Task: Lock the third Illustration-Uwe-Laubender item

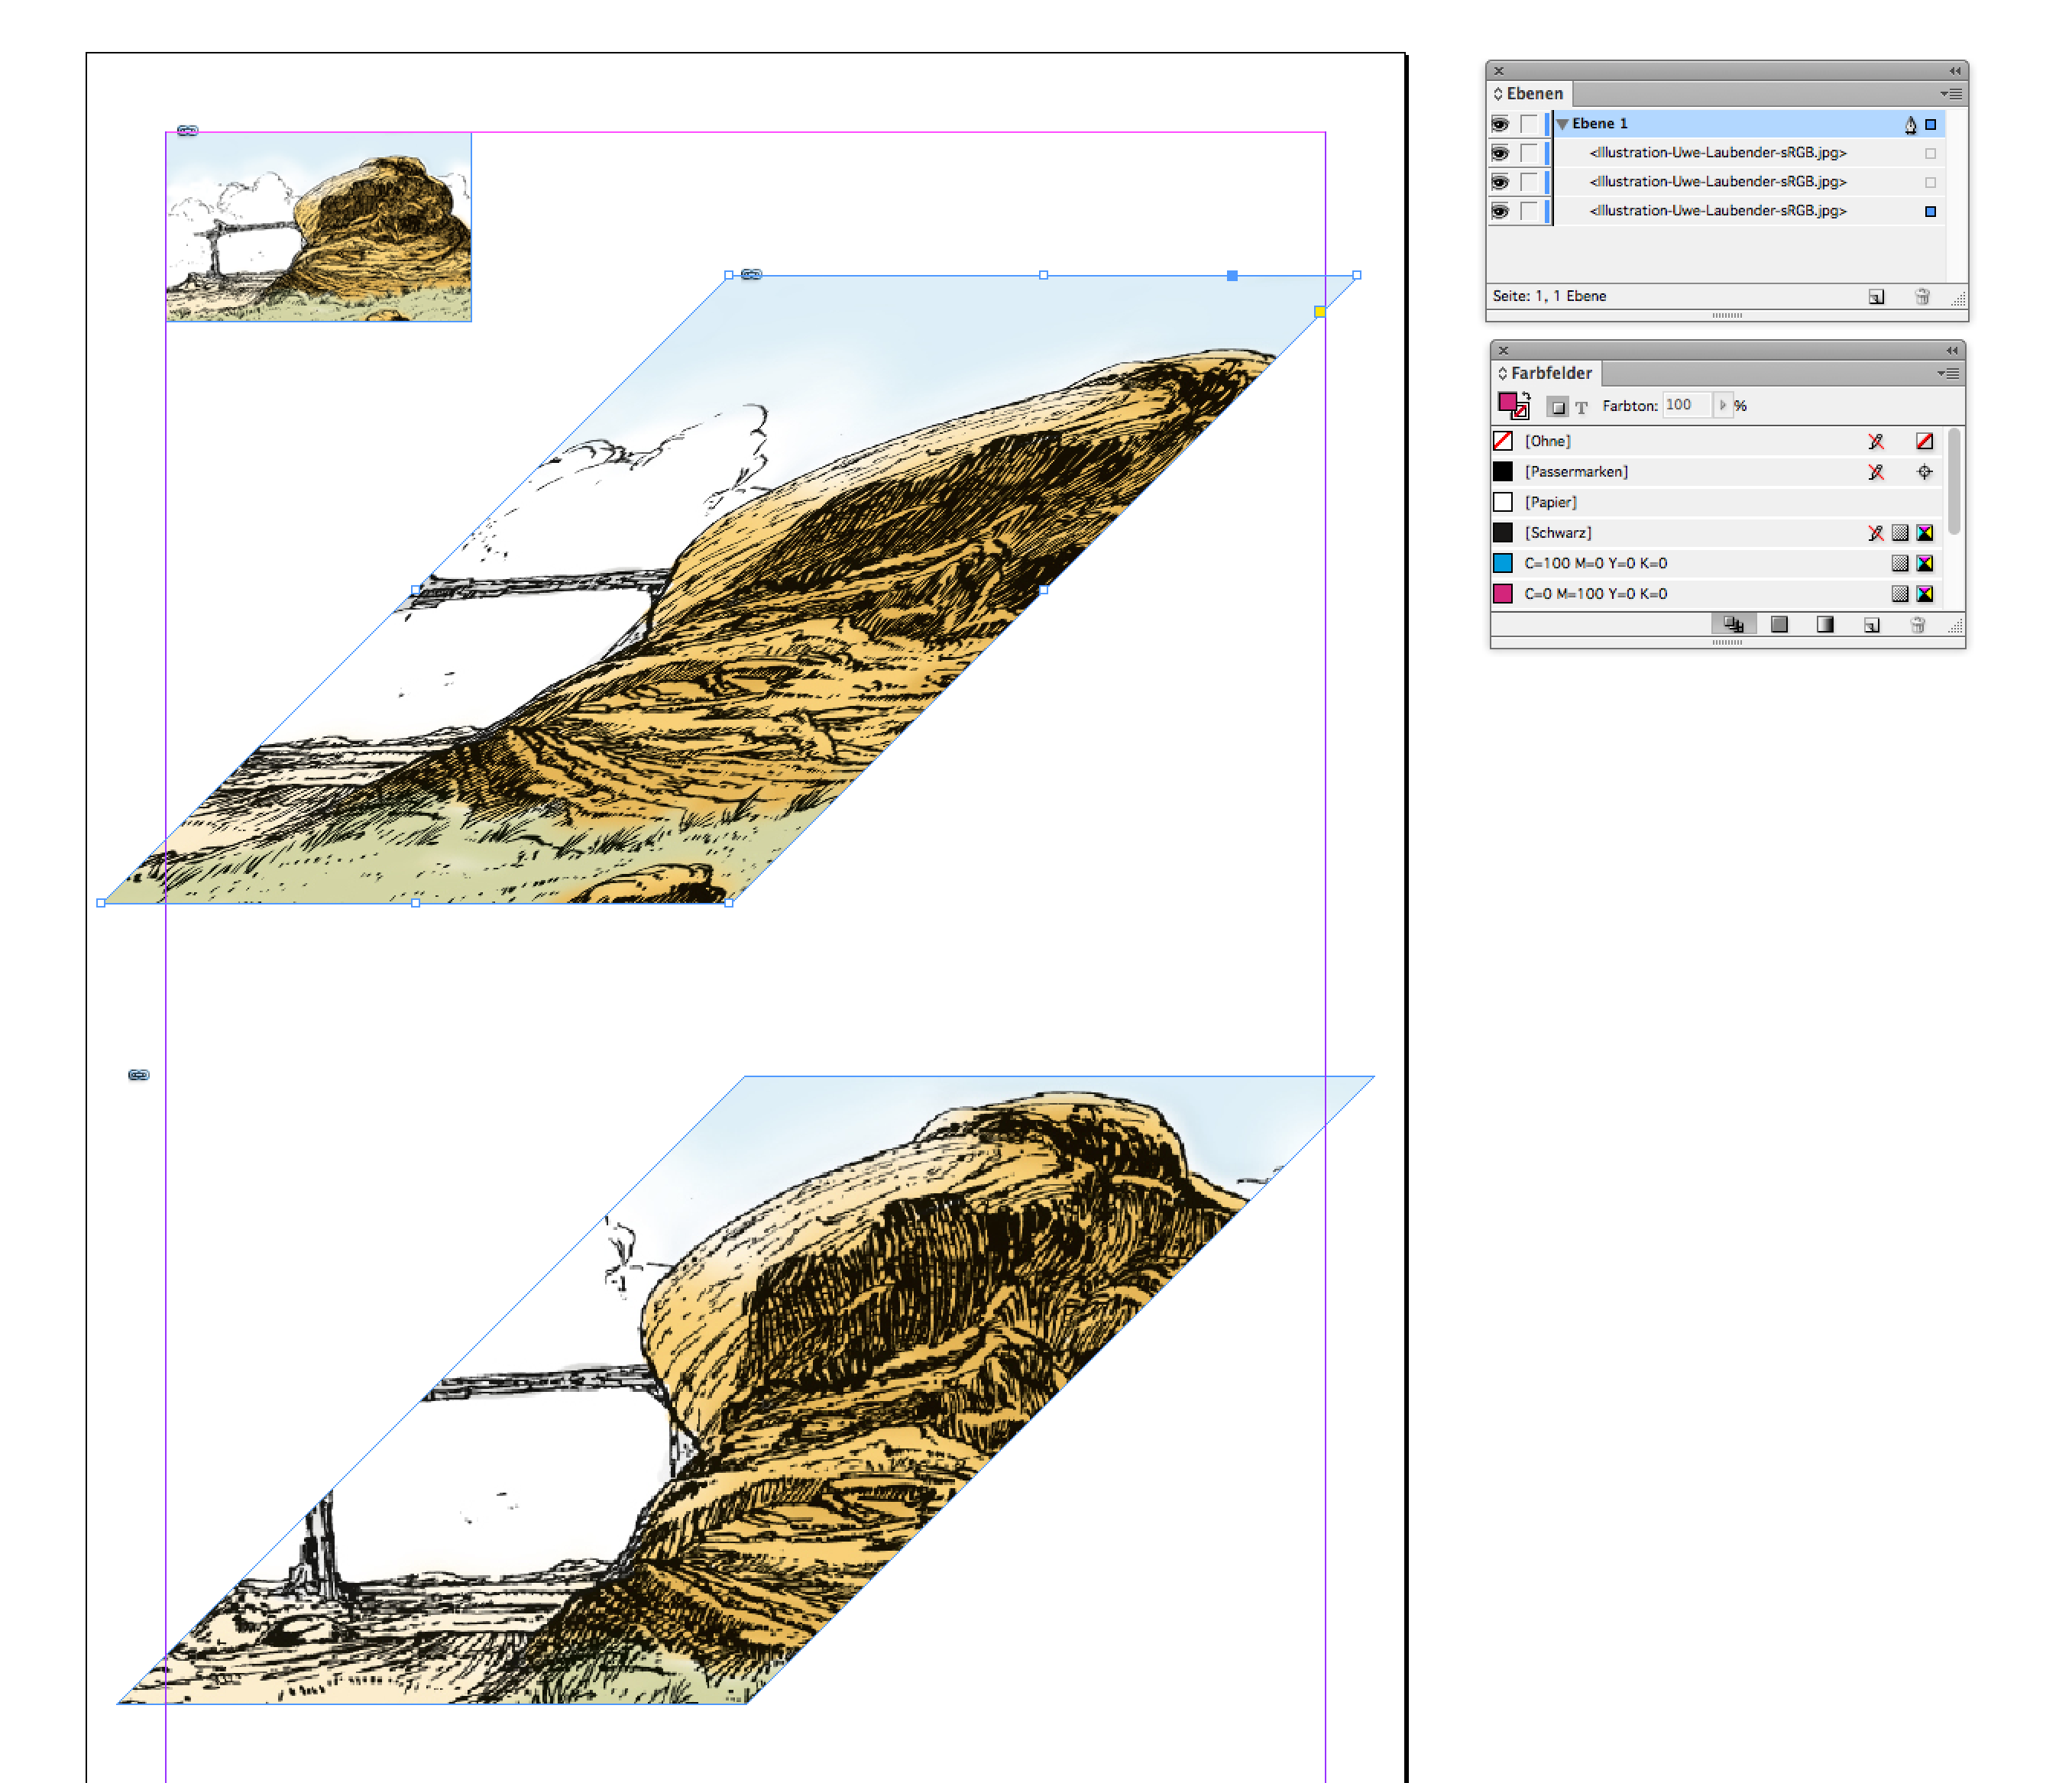Action: click(1528, 211)
